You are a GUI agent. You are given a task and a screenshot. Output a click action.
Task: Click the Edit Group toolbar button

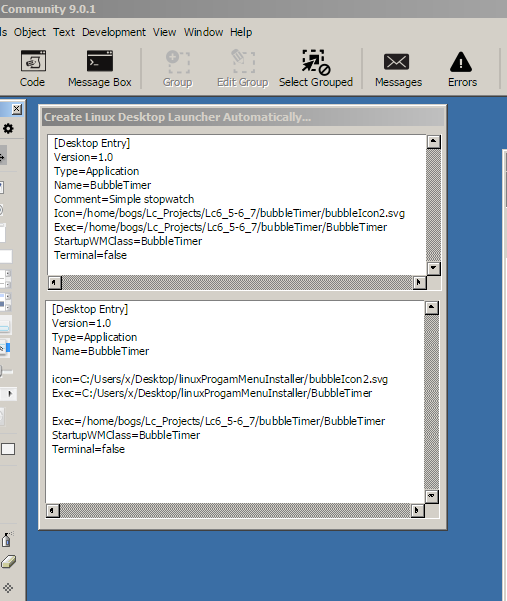(x=243, y=69)
